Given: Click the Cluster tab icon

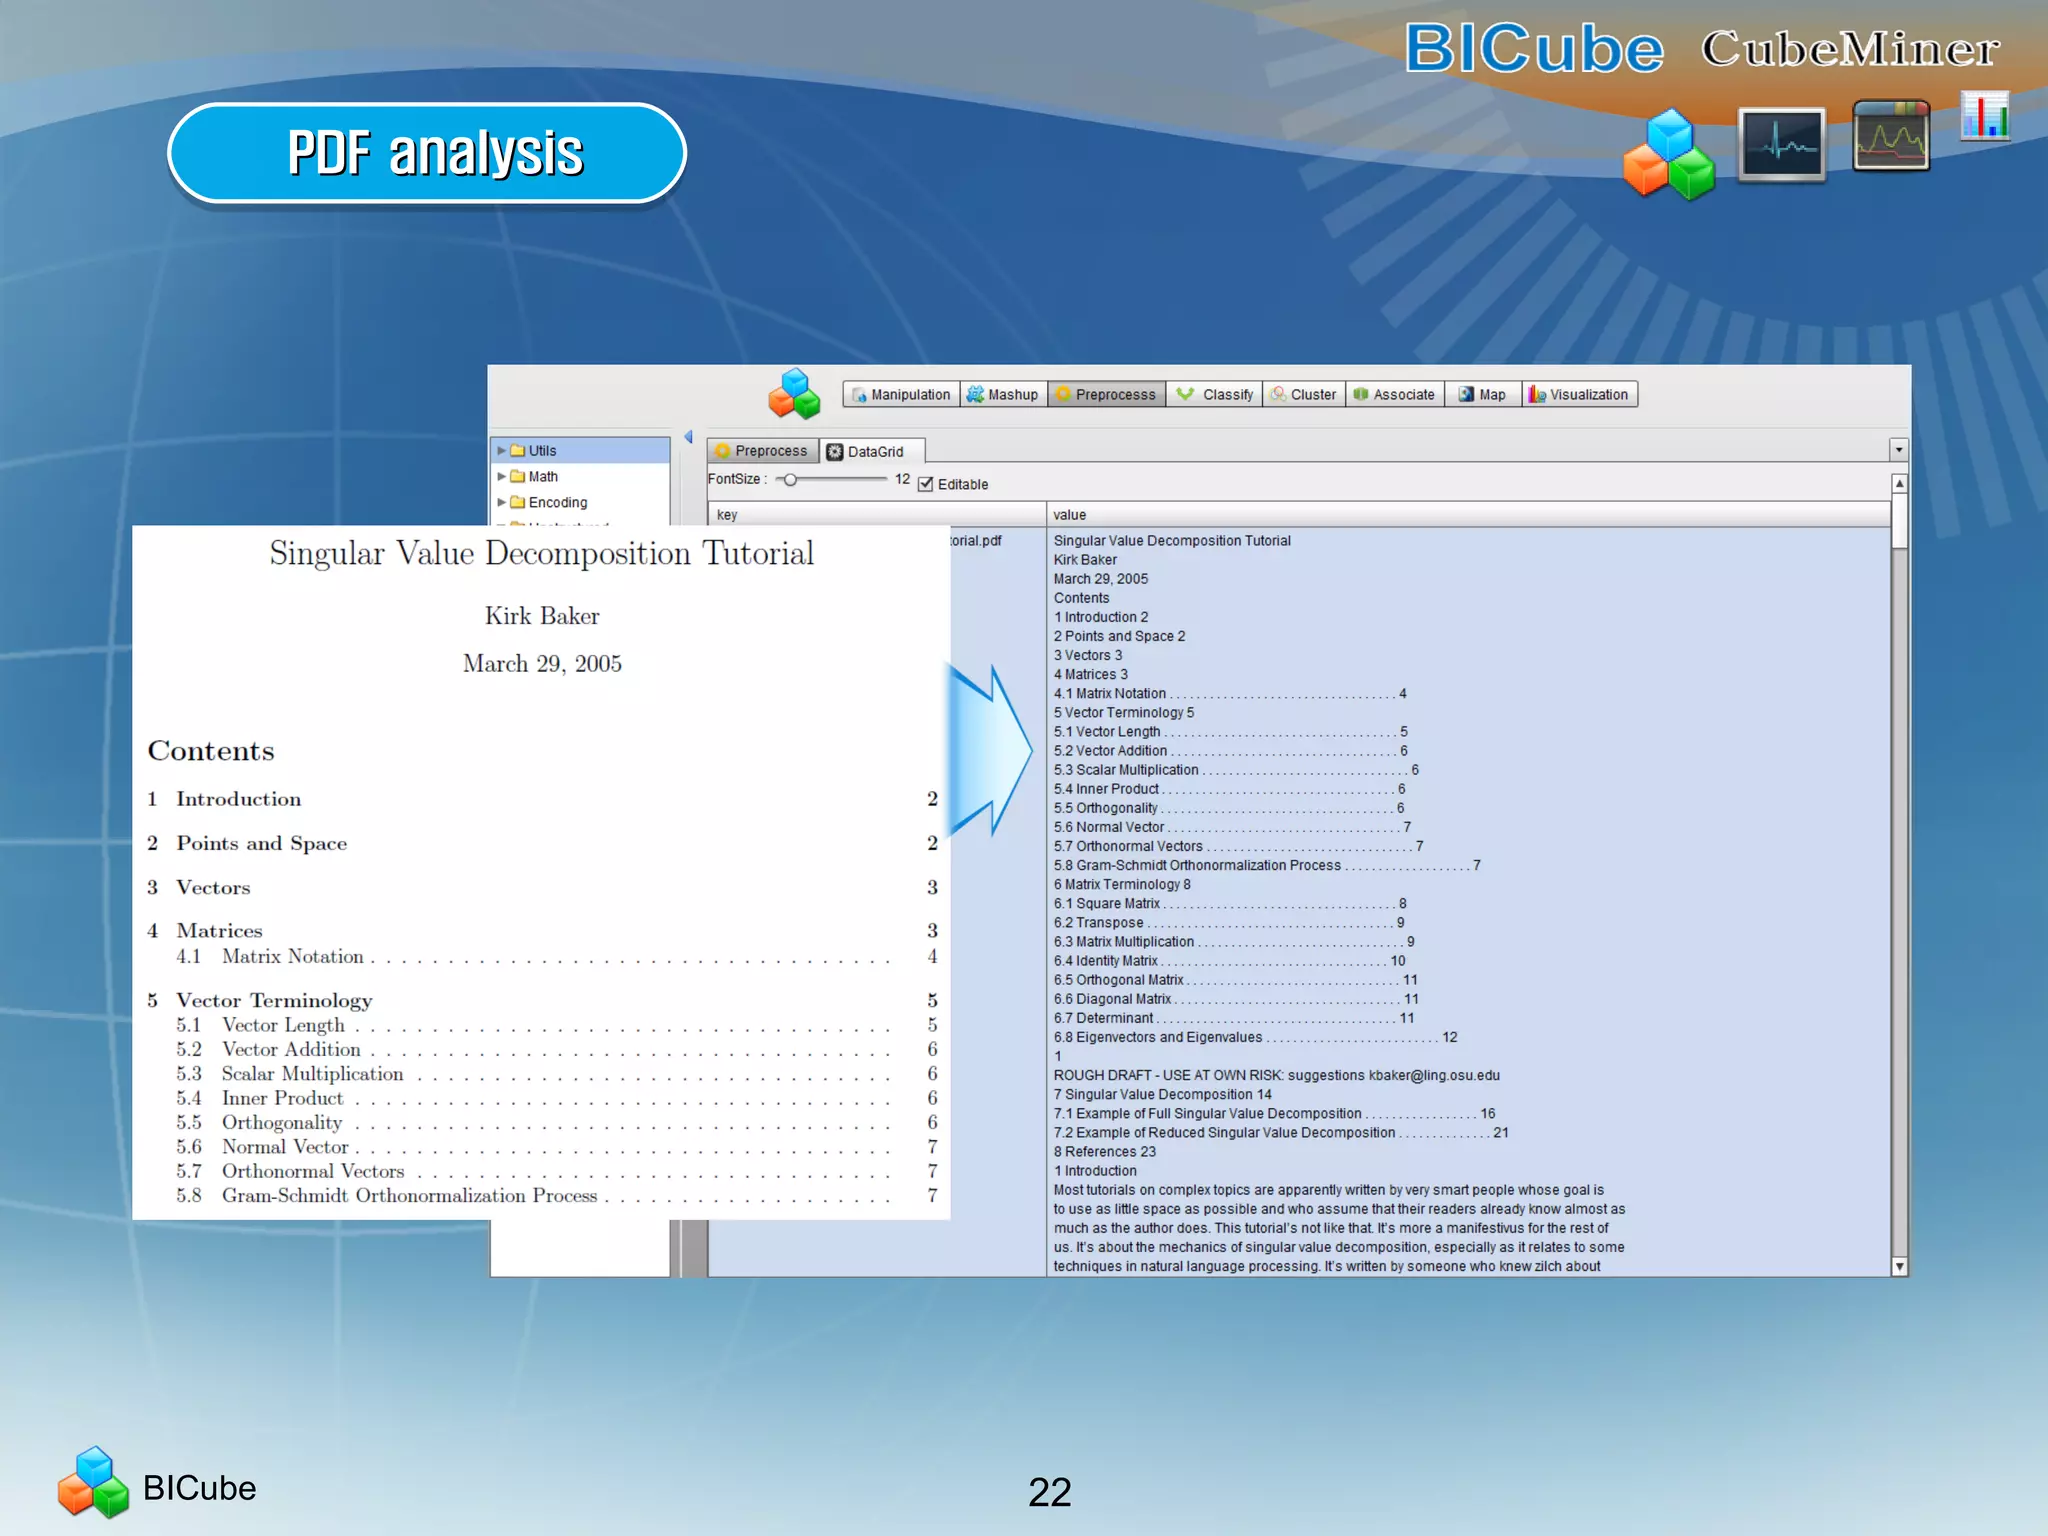Looking at the screenshot, I should point(1278,394).
